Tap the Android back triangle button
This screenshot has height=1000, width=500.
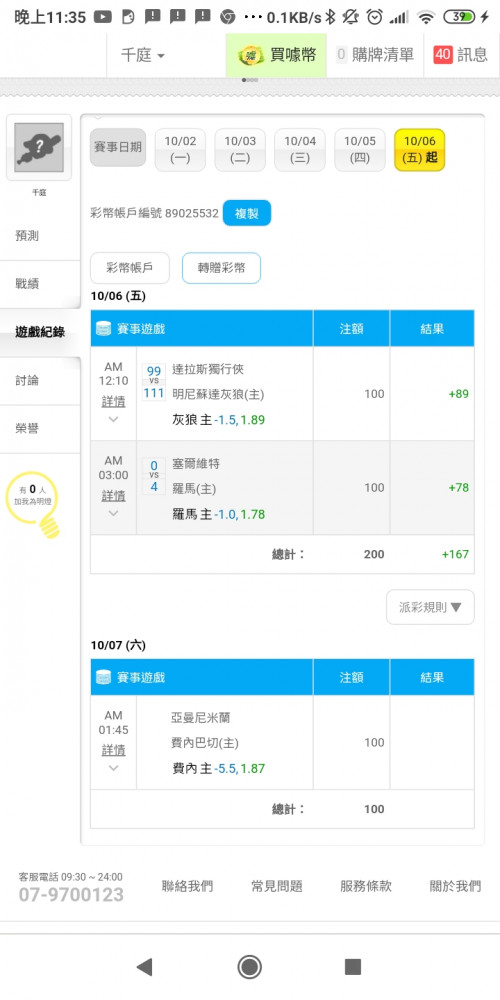pos(145,967)
